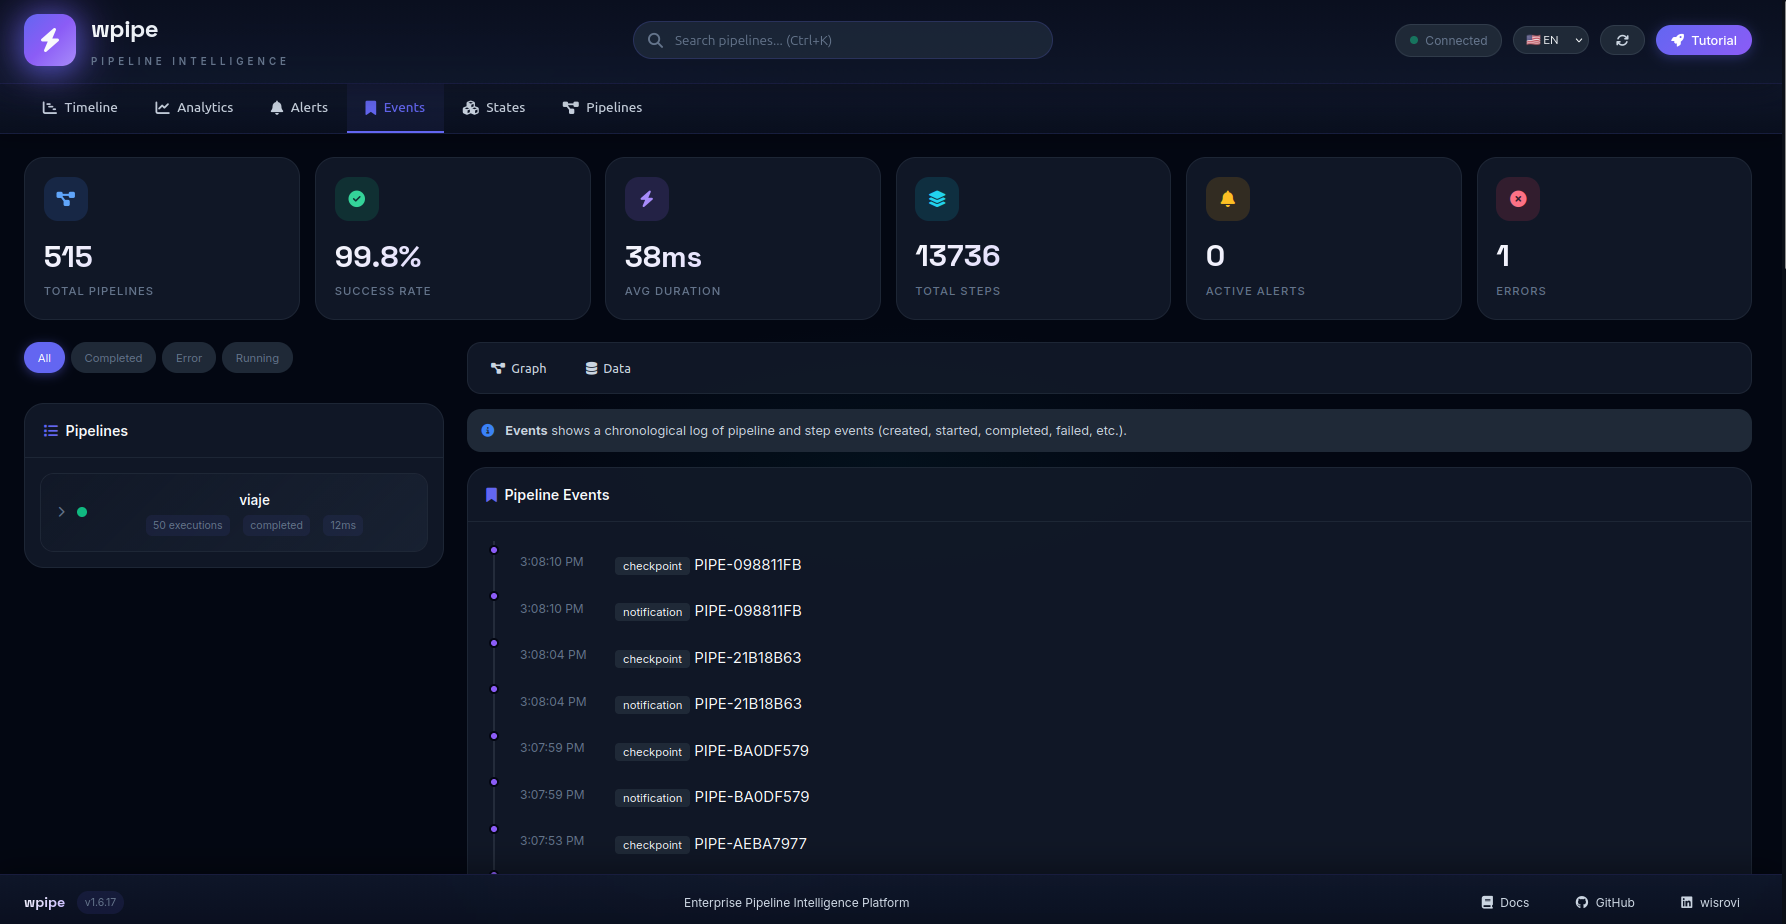Switch to the Analytics tab

tap(194, 108)
